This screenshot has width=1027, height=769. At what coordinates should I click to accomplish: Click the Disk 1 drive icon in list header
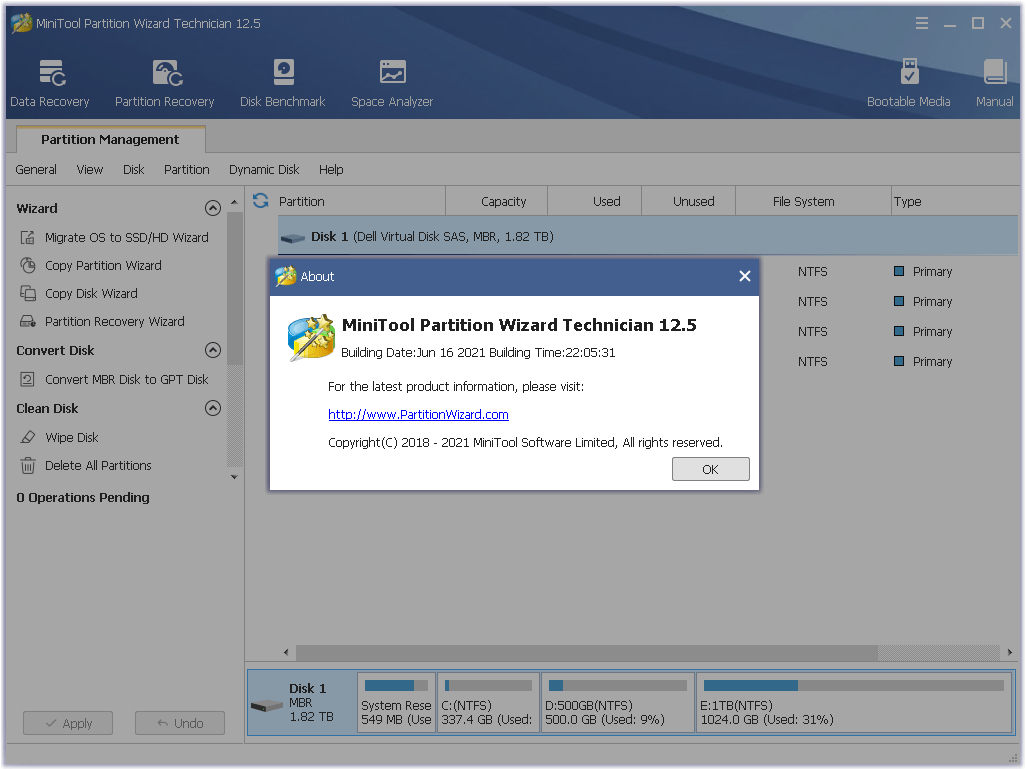[x=293, y=238]
